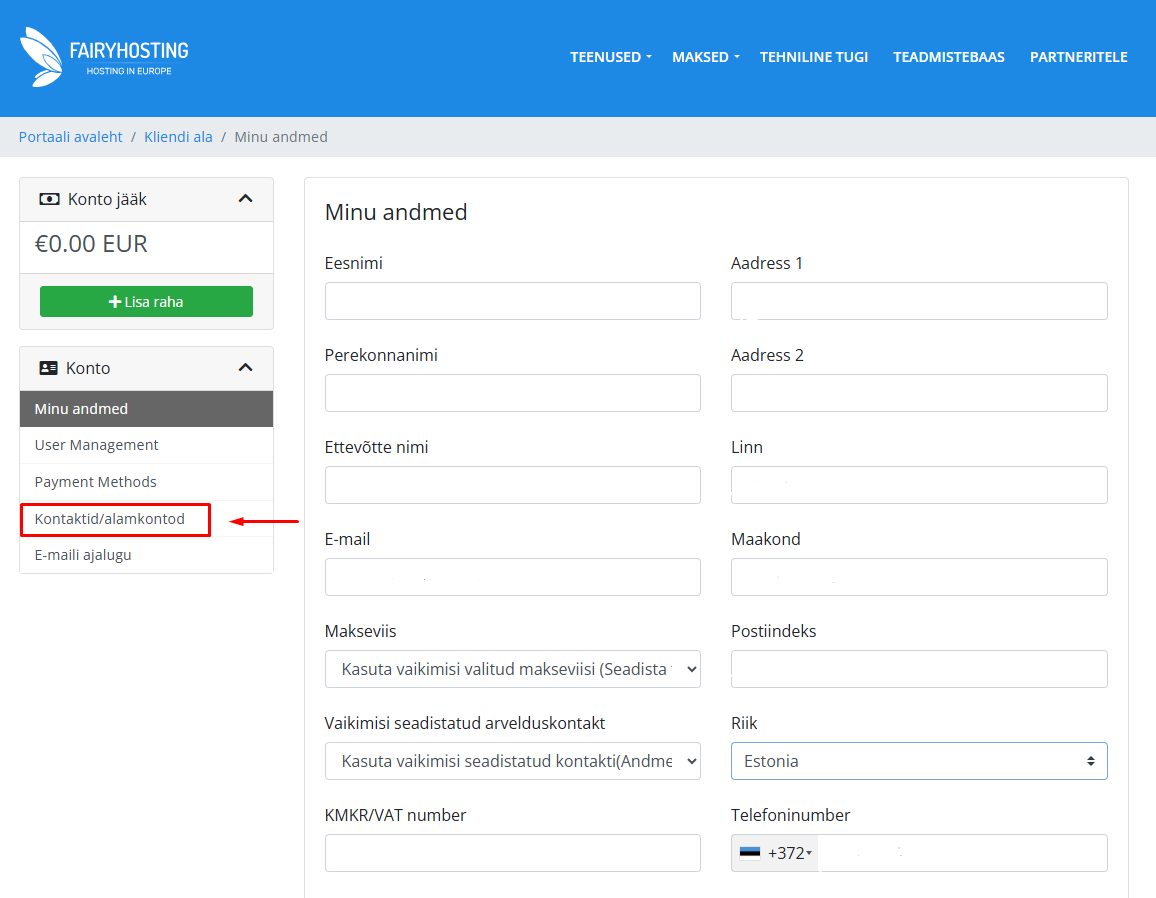
Task: Click the Perekonnanimi input field
Action: [x=512, y=393]
